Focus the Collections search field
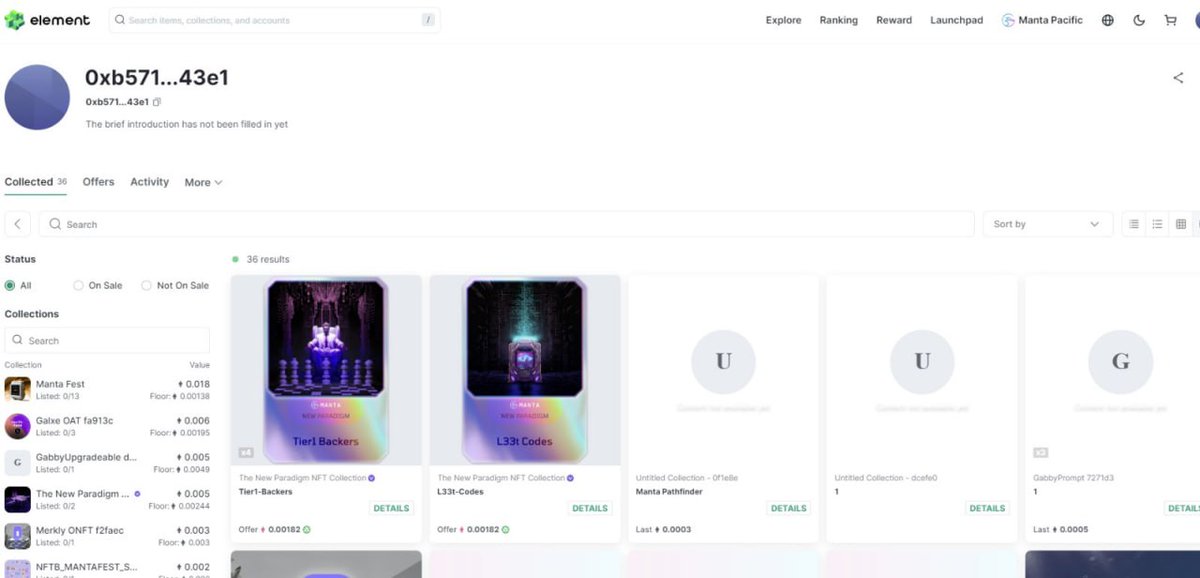This screenshot has height=578, width=1200. click(x=107, y=340)
